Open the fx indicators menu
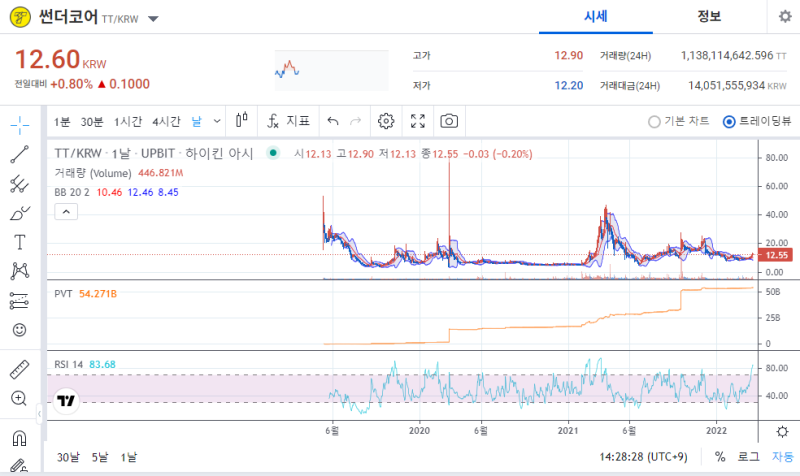 point(272,121)
